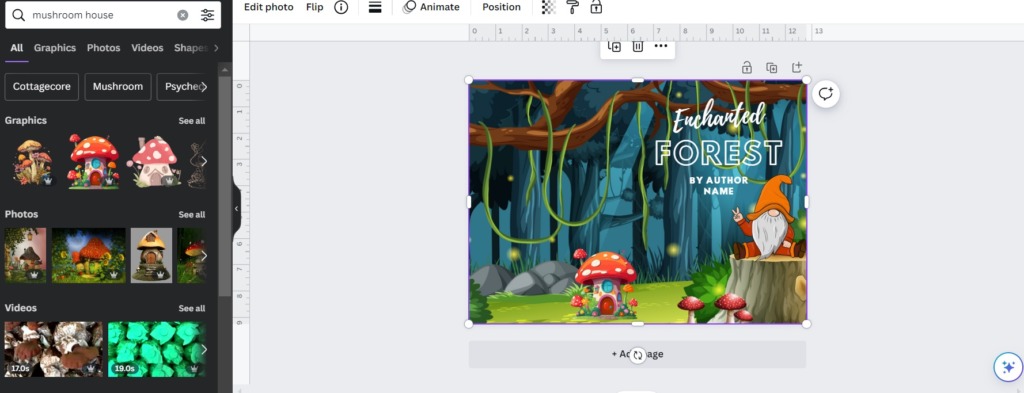
Task: Add a new page with plus page icon
Action: 797,67
